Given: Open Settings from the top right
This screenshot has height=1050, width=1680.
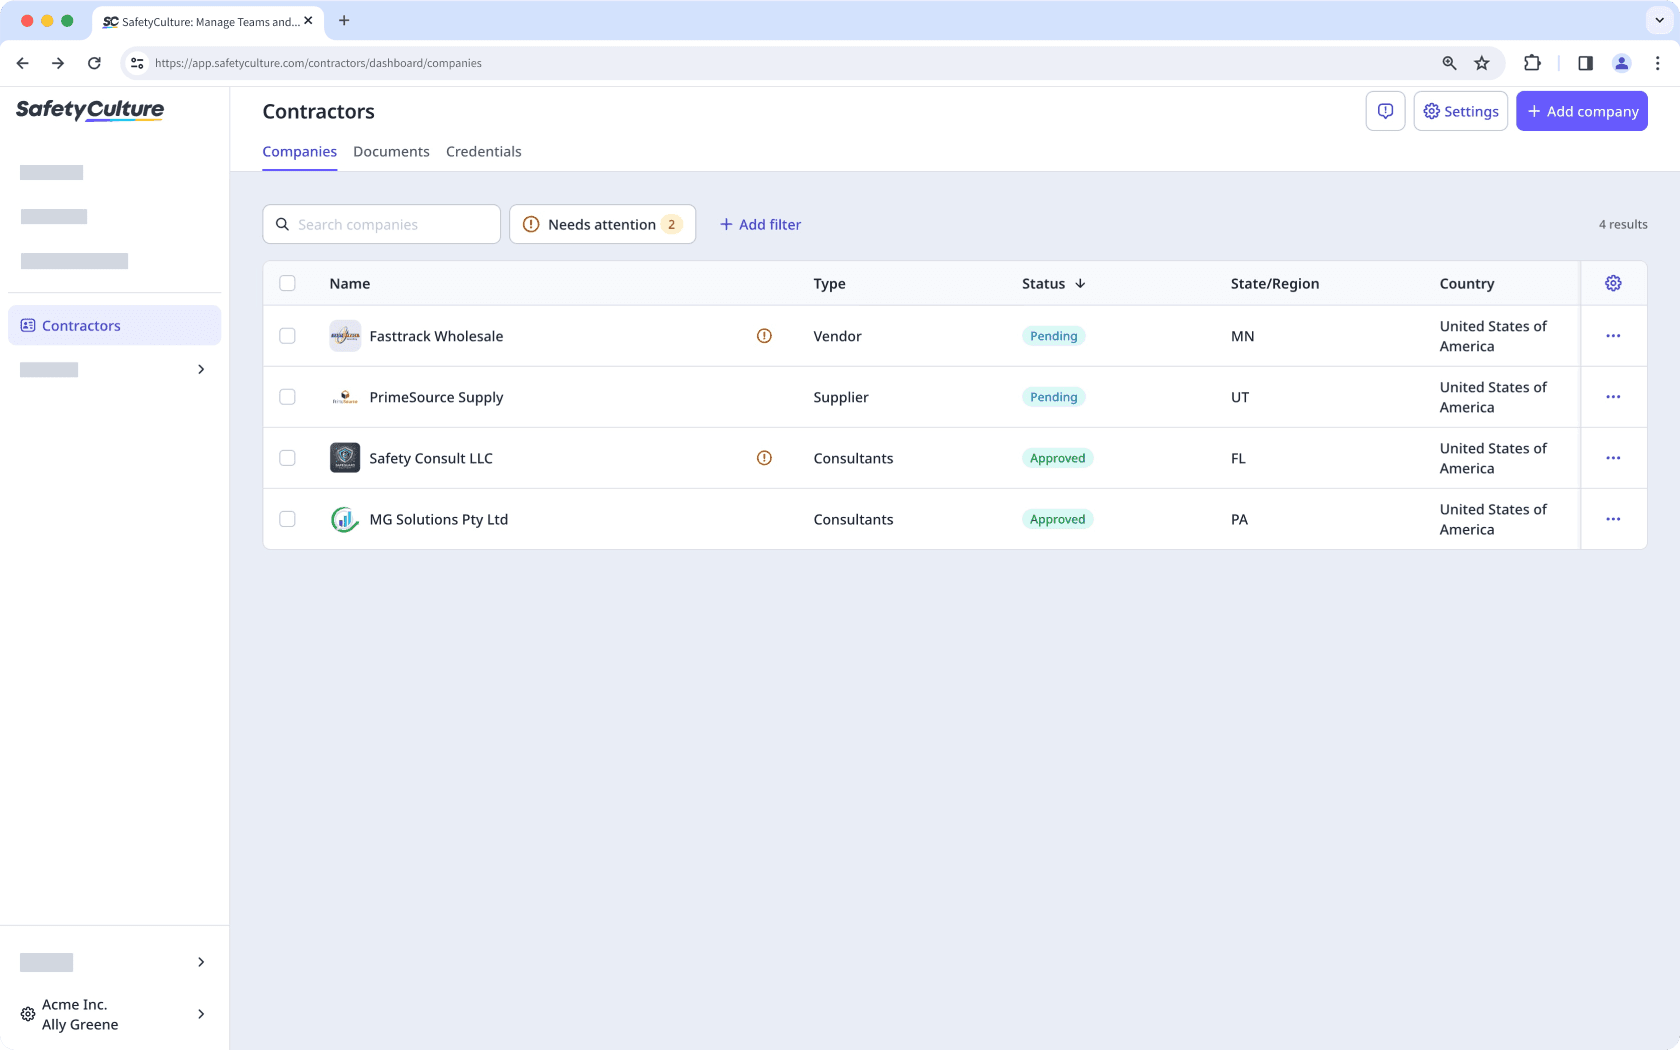Looking at the screenshot, I should coord(1460,111).
